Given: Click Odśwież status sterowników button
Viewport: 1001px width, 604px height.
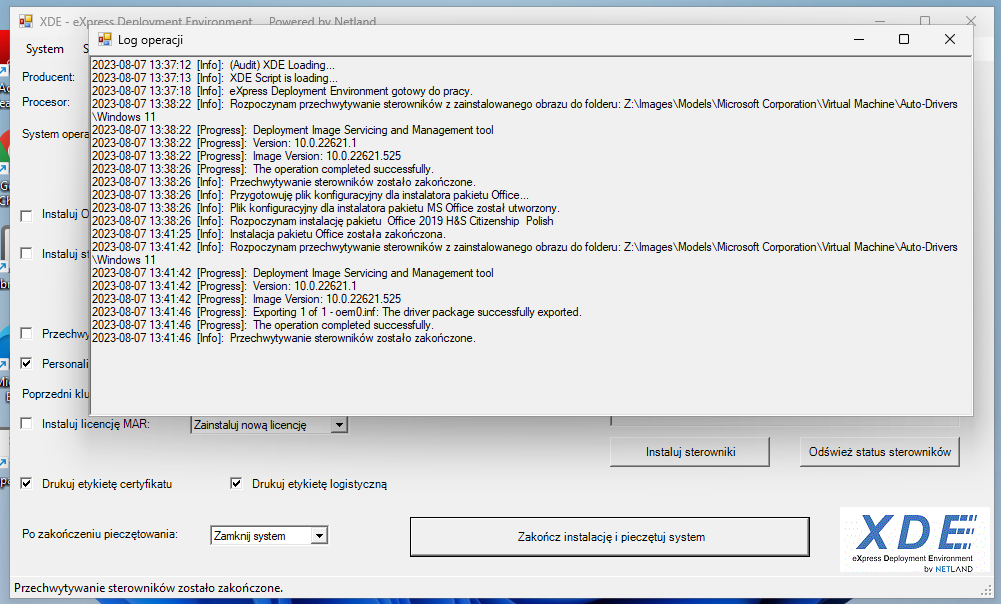Looking at the screenshot, I should (x=880, y=452).
